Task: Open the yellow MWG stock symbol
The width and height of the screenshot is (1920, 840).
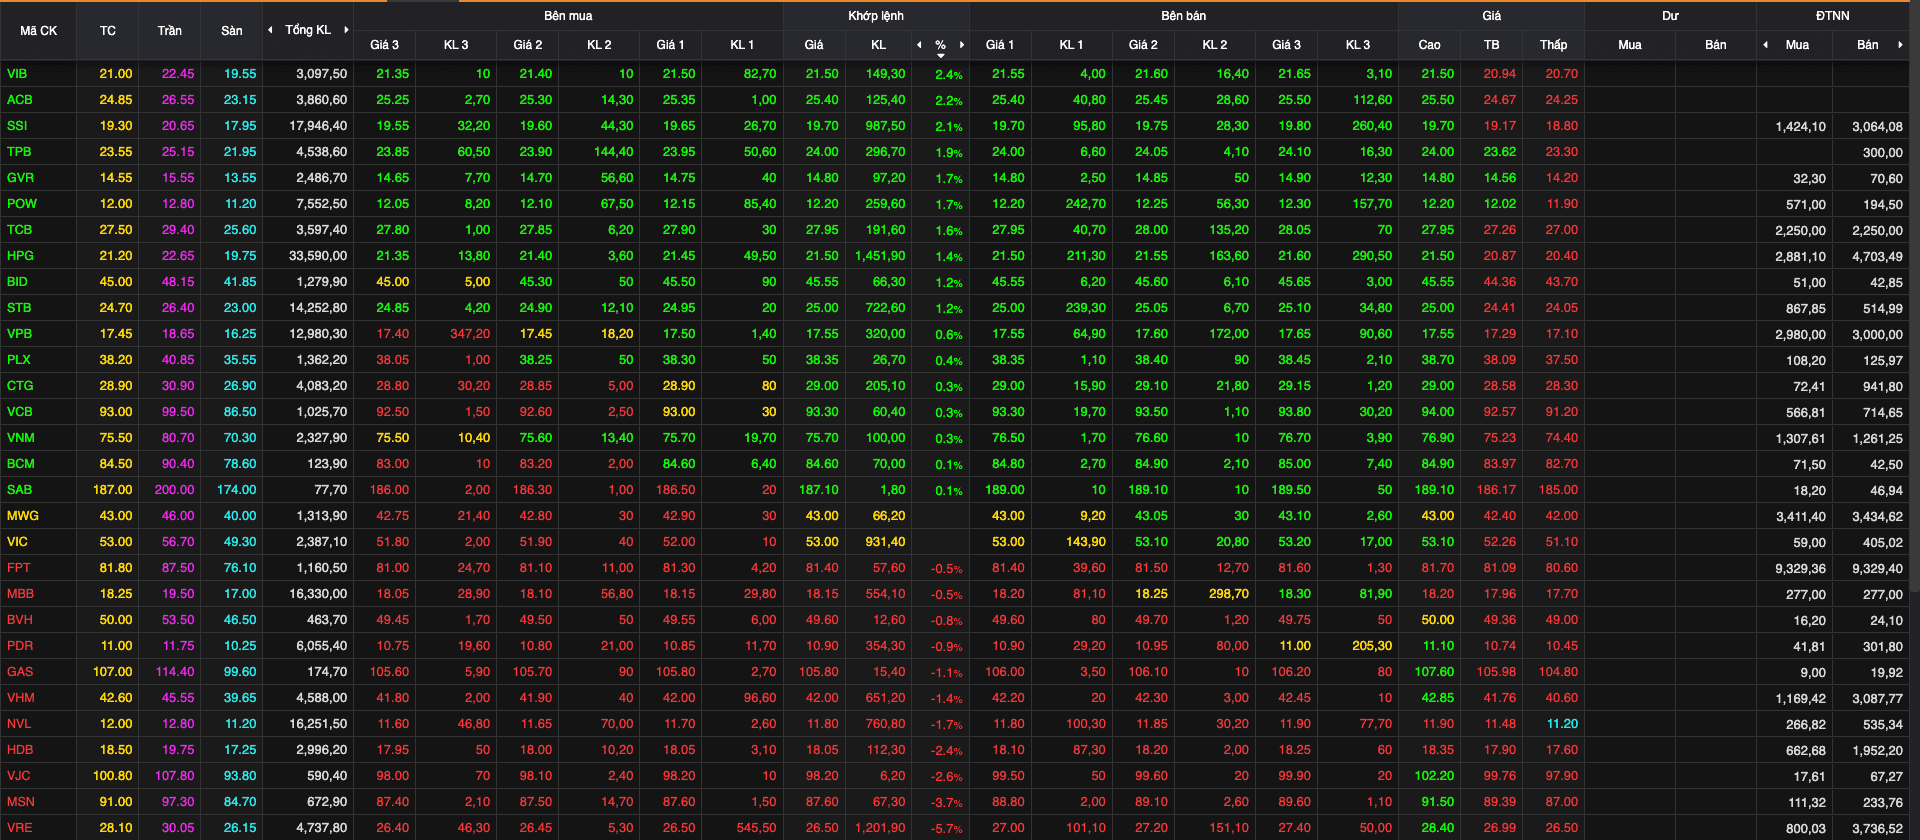Action: tap(22, 516)
